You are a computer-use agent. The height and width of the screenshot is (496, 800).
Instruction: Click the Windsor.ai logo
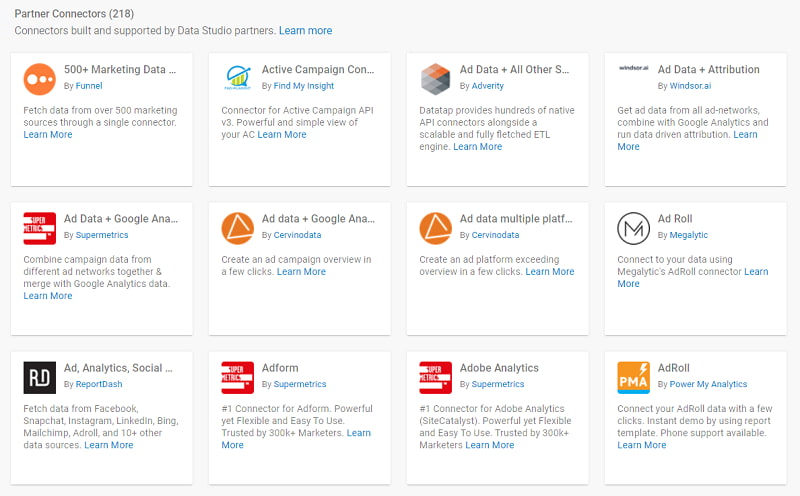(x=633, y=68)
